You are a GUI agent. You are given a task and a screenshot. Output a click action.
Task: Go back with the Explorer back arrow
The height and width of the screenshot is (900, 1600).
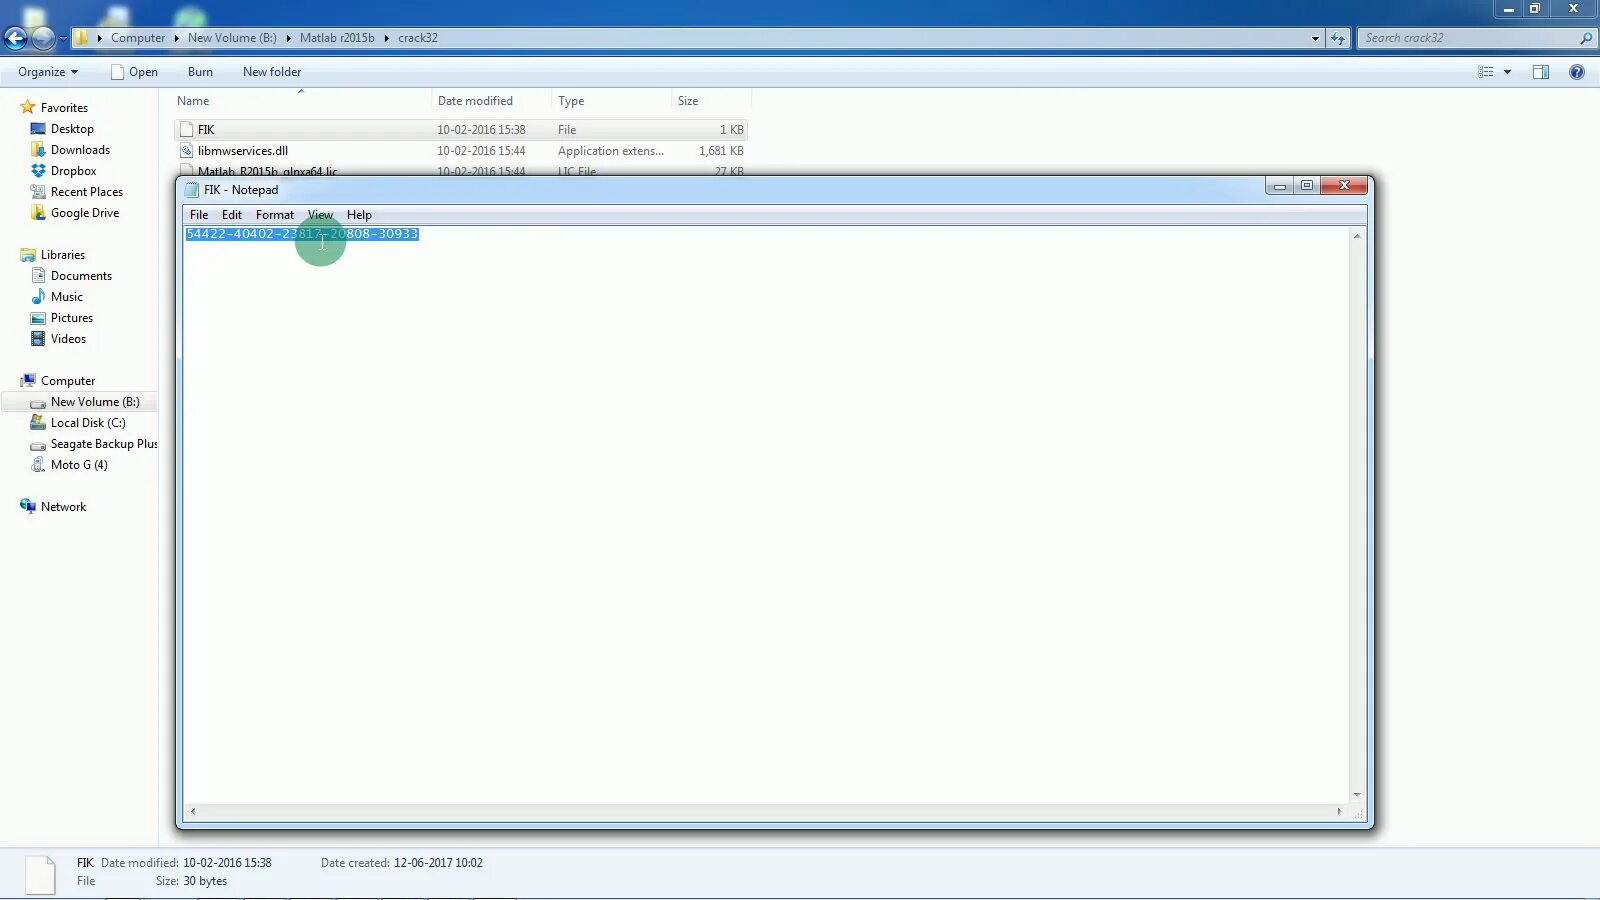click(15, 38)
